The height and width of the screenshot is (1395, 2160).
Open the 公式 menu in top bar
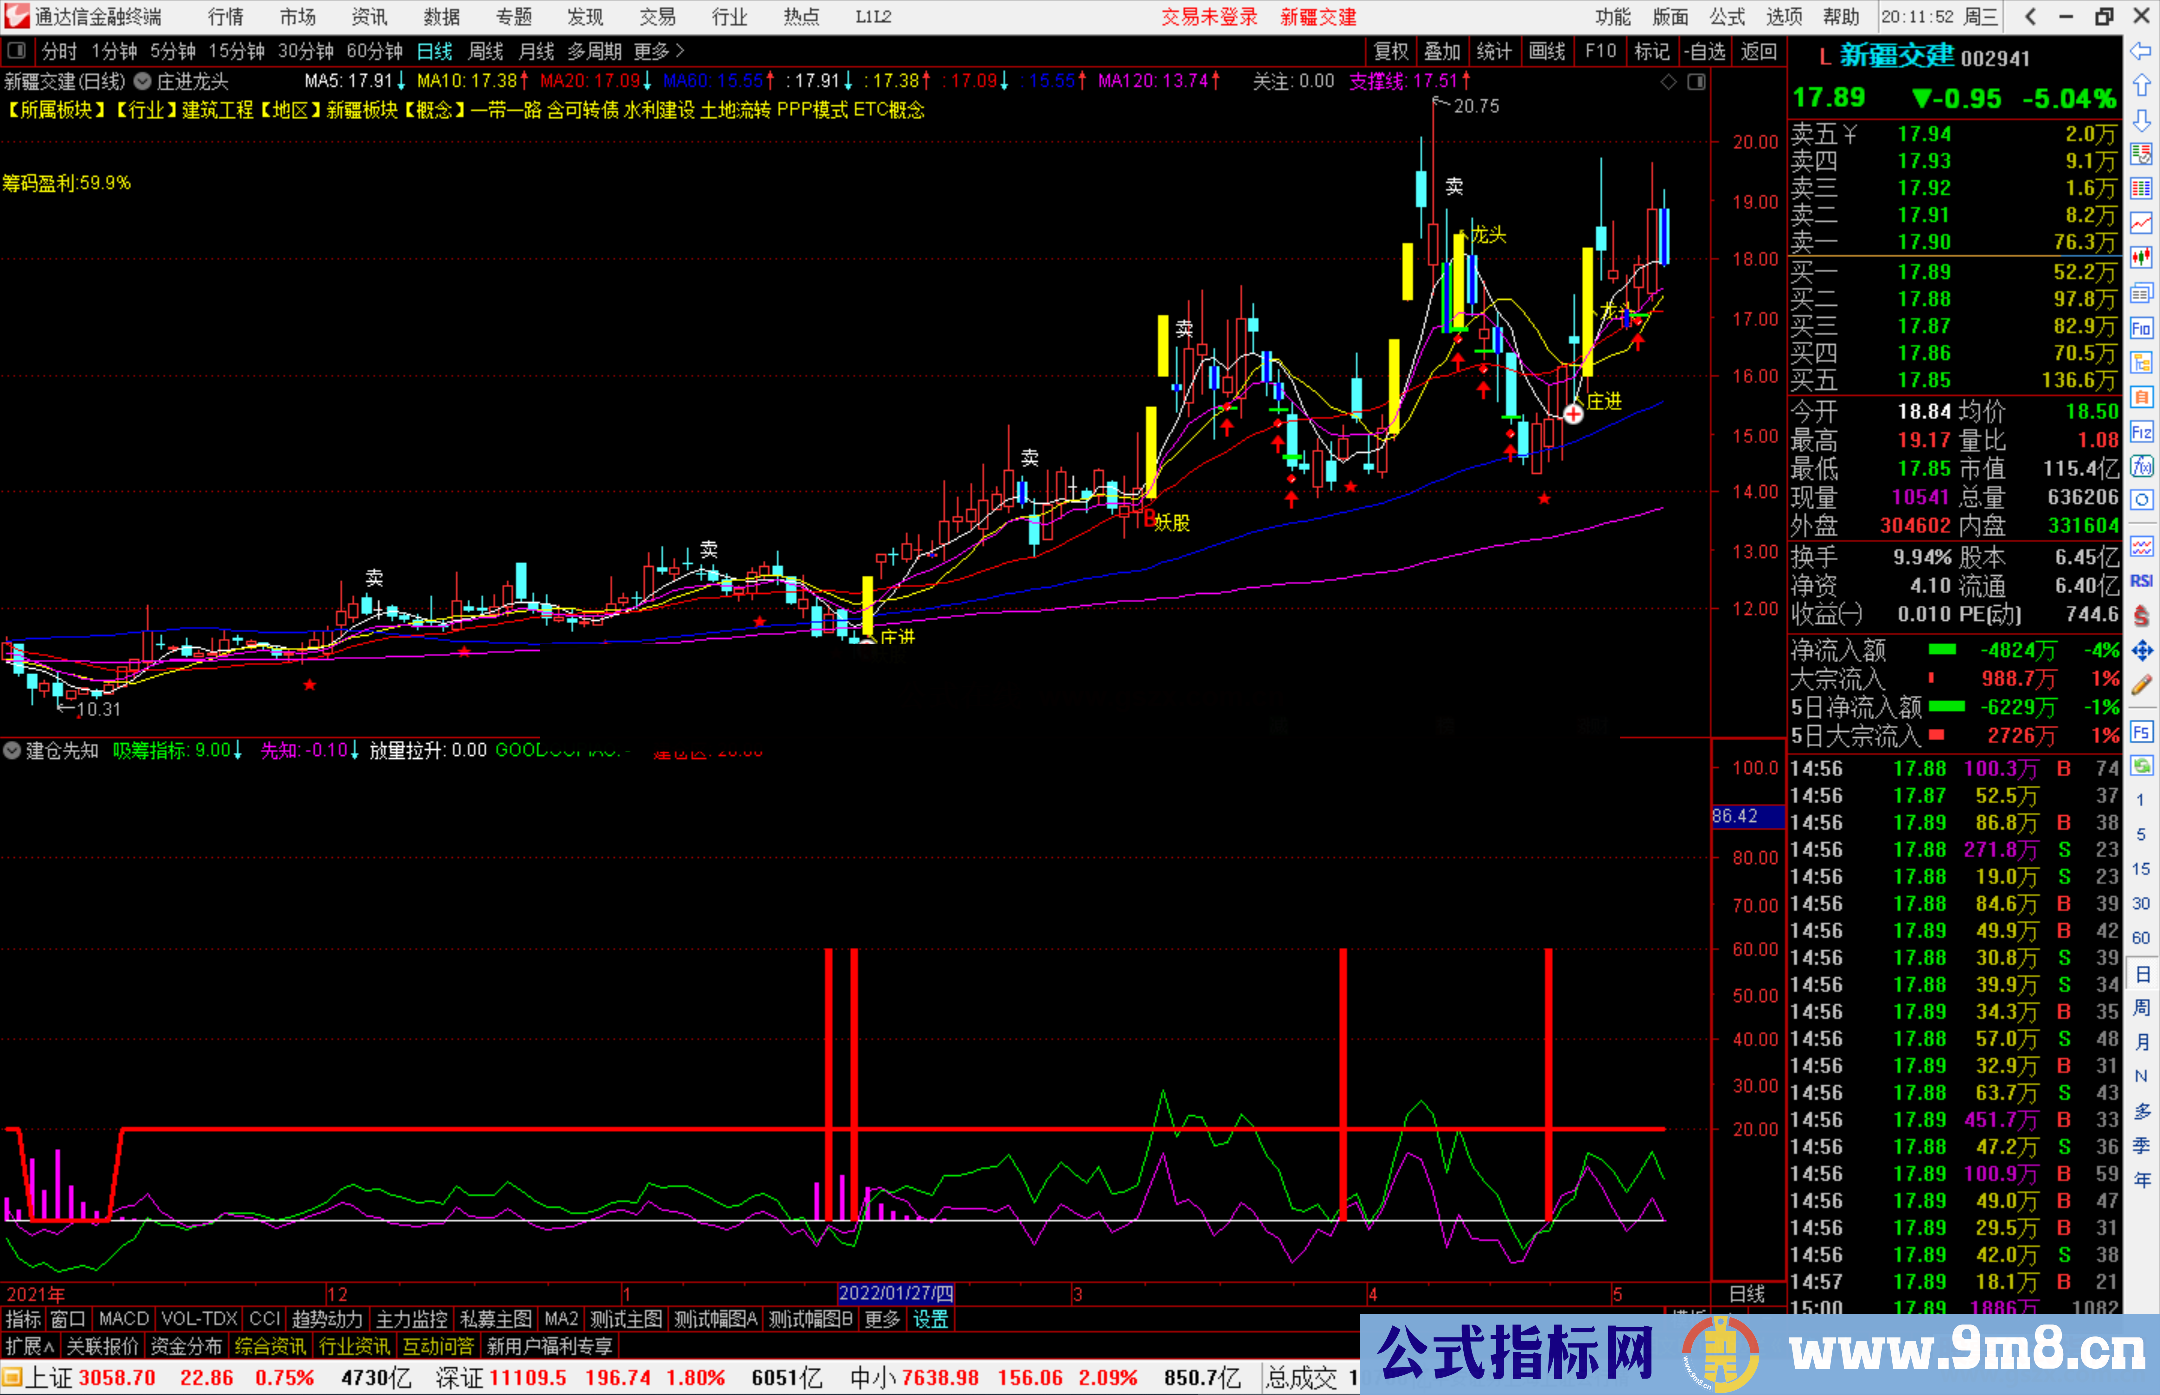pos(1727,17)
